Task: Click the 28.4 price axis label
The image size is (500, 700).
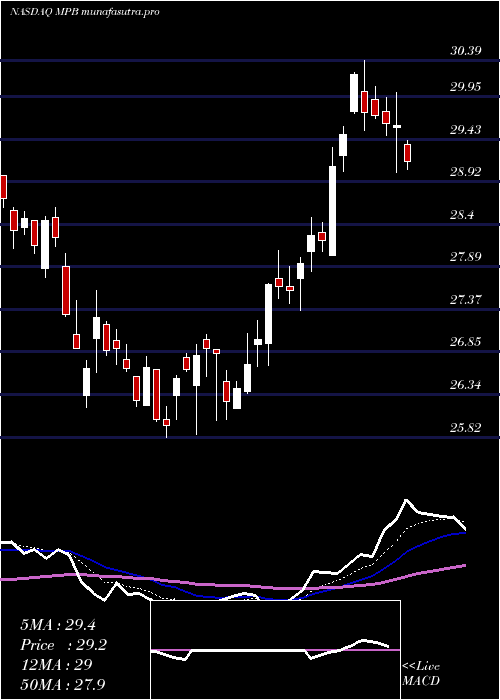Action: pyautogui.click(x=462, y=215)
